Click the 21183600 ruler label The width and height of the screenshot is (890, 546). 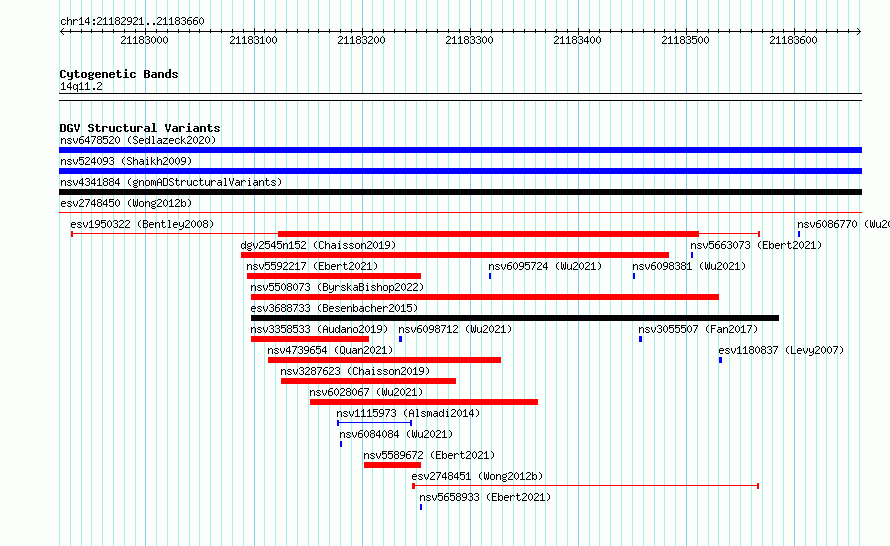click(x=793, y=40)
